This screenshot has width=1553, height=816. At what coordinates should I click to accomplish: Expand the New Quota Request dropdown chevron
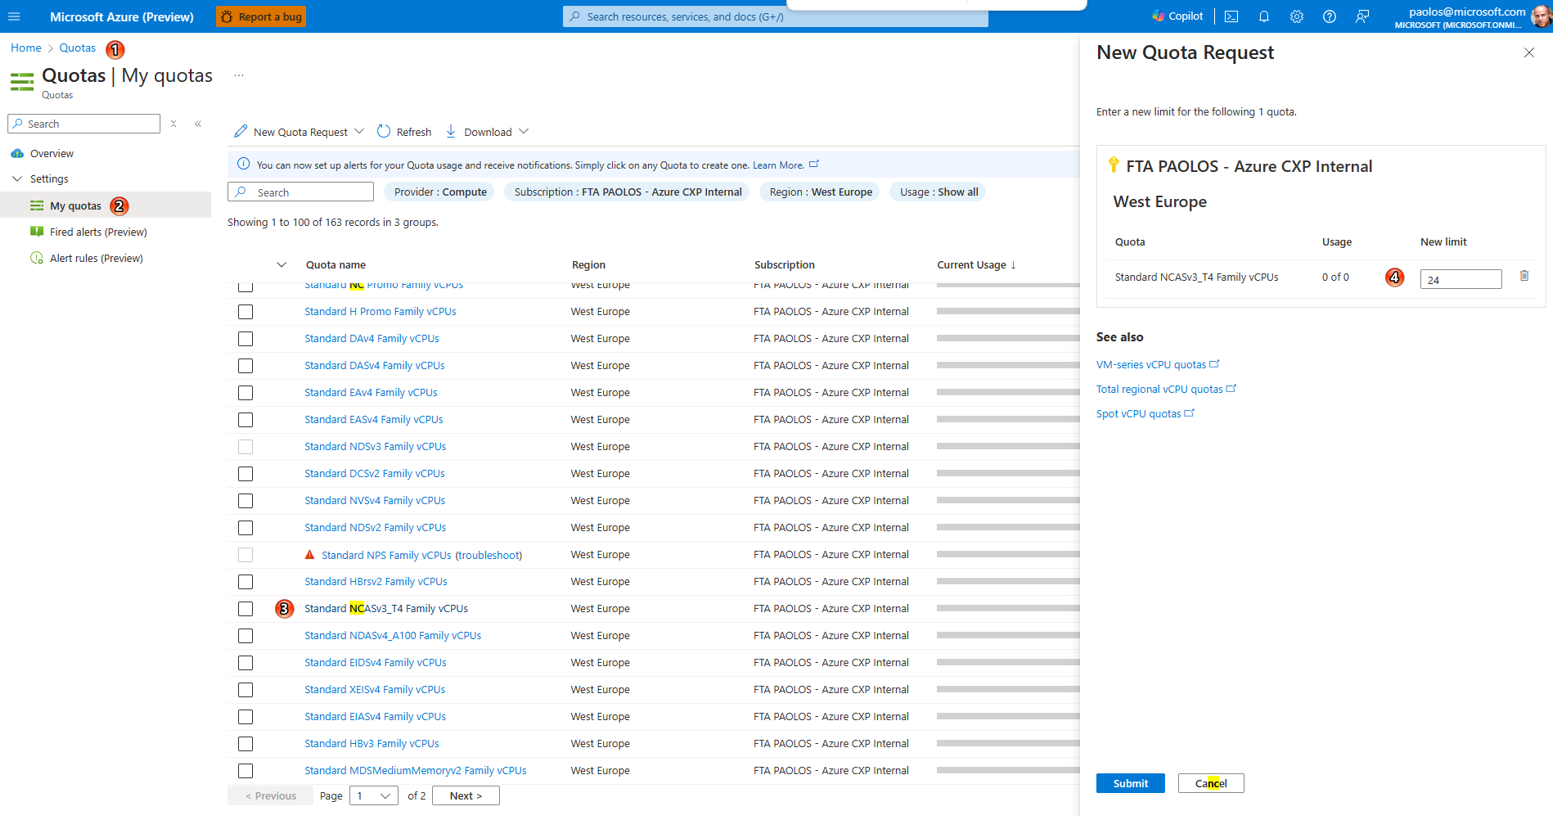point(359,131)
